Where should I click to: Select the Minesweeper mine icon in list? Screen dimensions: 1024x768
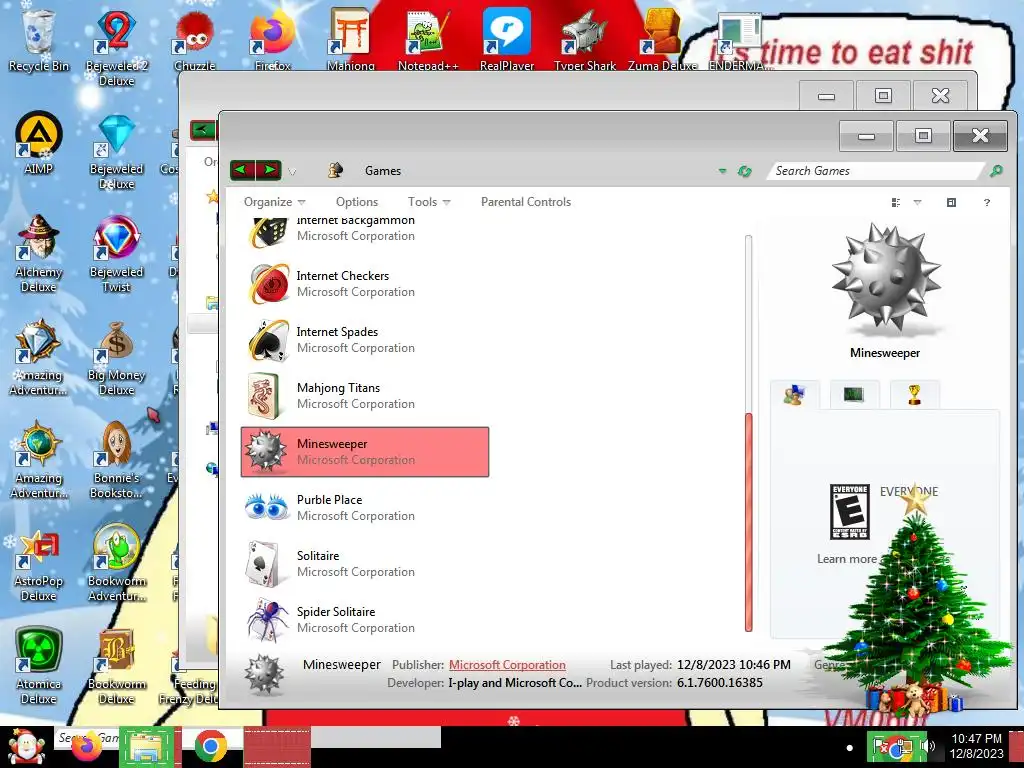(265, 451)
